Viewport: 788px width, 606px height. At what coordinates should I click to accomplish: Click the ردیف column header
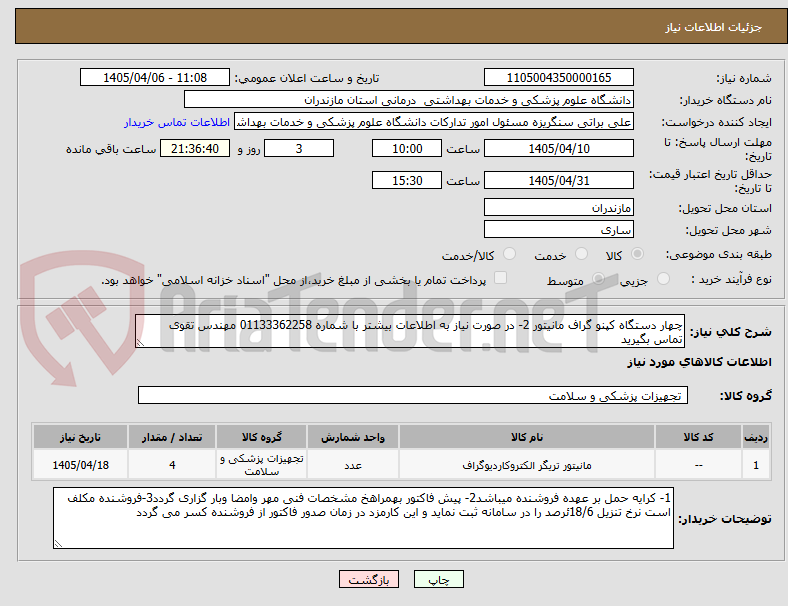(x=756, y=437)
